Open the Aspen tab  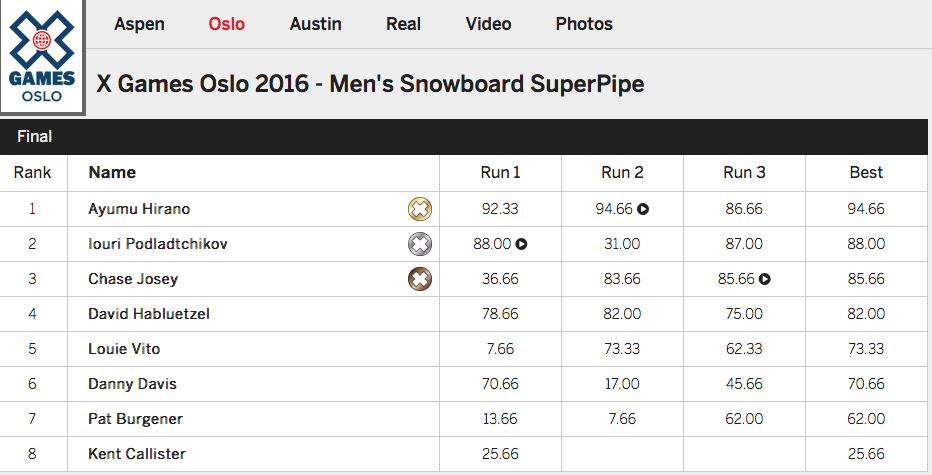coord(140,24)
